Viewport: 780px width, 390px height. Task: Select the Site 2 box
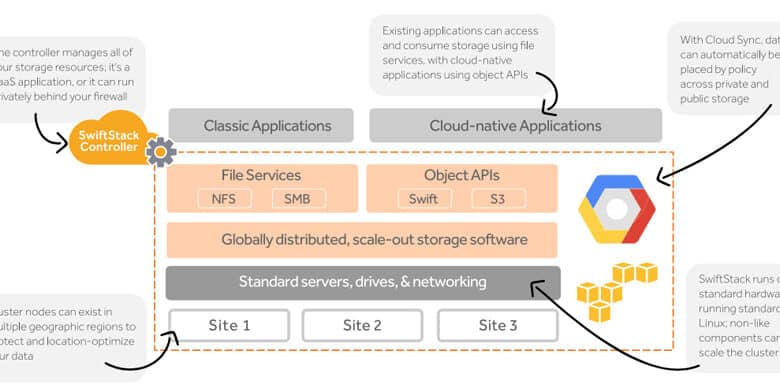(x=362, y=325)
